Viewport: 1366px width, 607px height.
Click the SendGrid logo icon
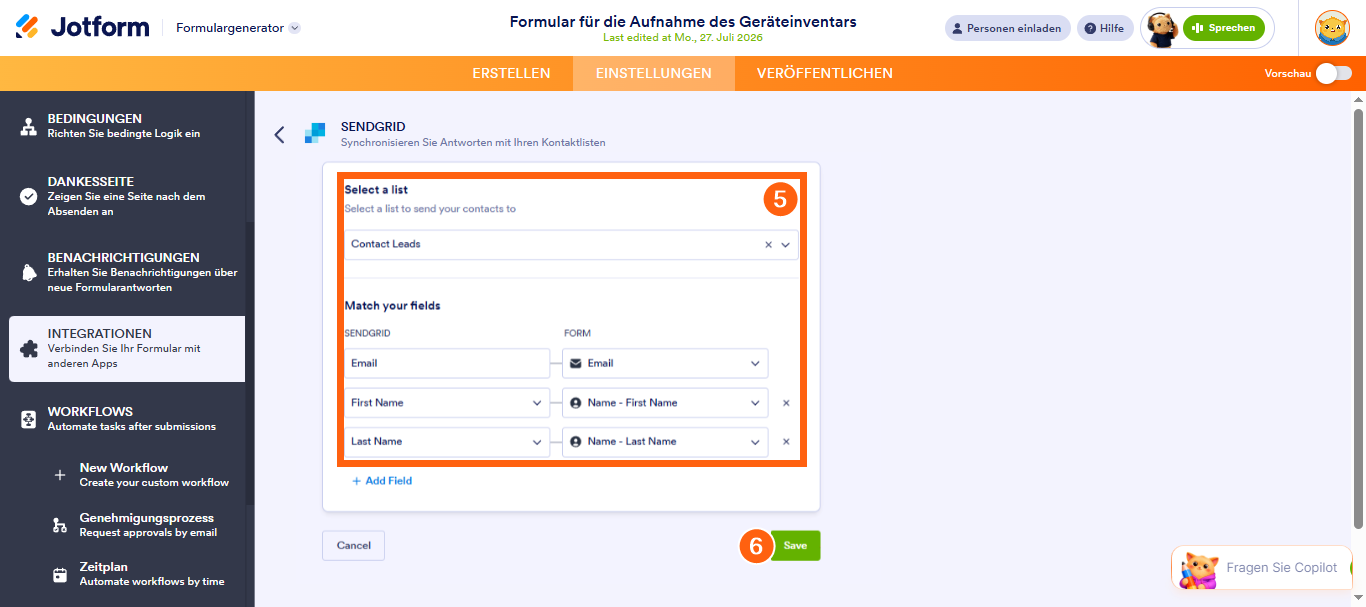(315, 133)
